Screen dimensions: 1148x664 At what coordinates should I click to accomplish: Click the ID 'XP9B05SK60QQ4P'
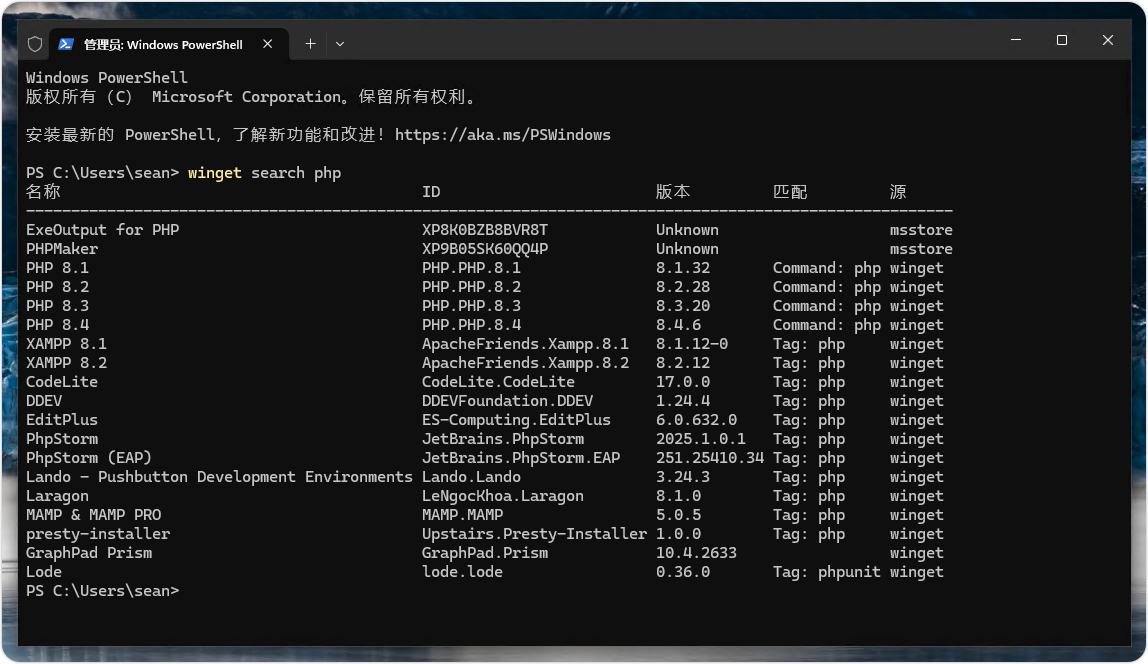pyautogui.click(x=485, y=249)
